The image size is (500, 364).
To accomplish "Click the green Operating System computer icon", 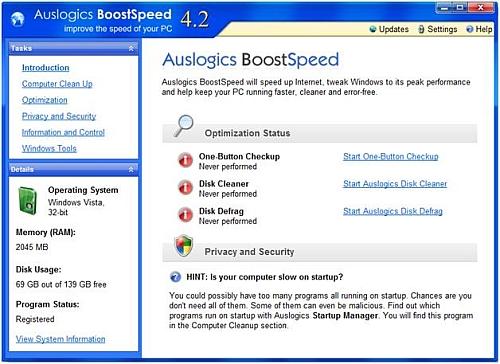I will point(27,201).
